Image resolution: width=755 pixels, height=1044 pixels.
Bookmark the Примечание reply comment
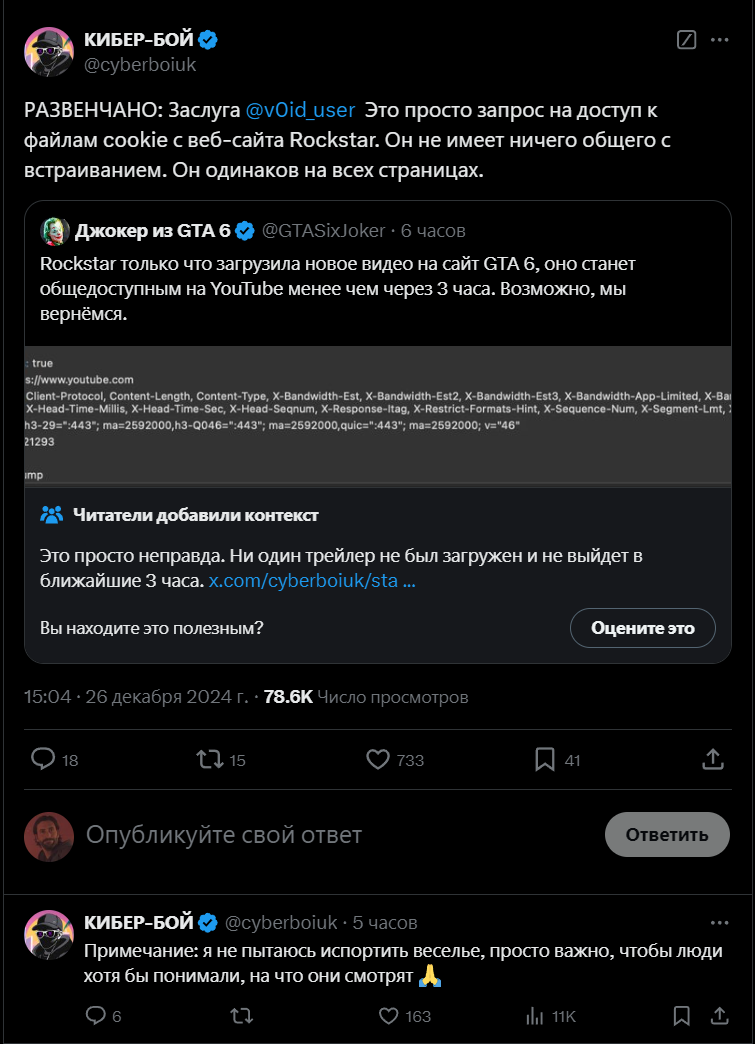click(681, 1015)
